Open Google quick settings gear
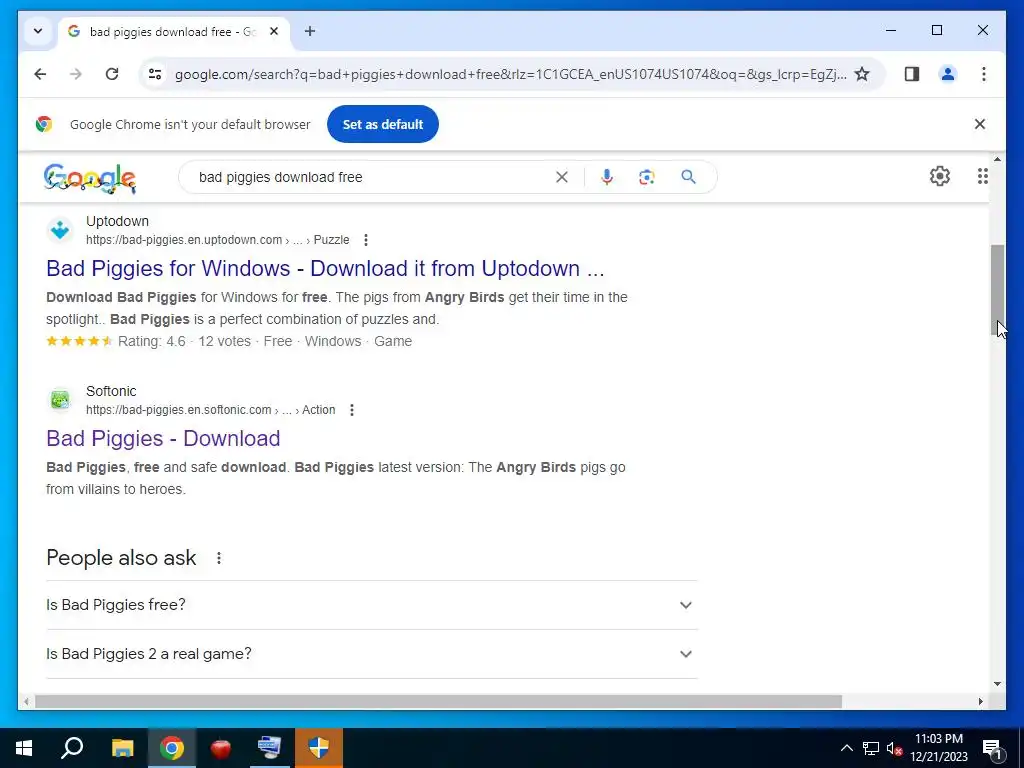 tap(940, 176)
